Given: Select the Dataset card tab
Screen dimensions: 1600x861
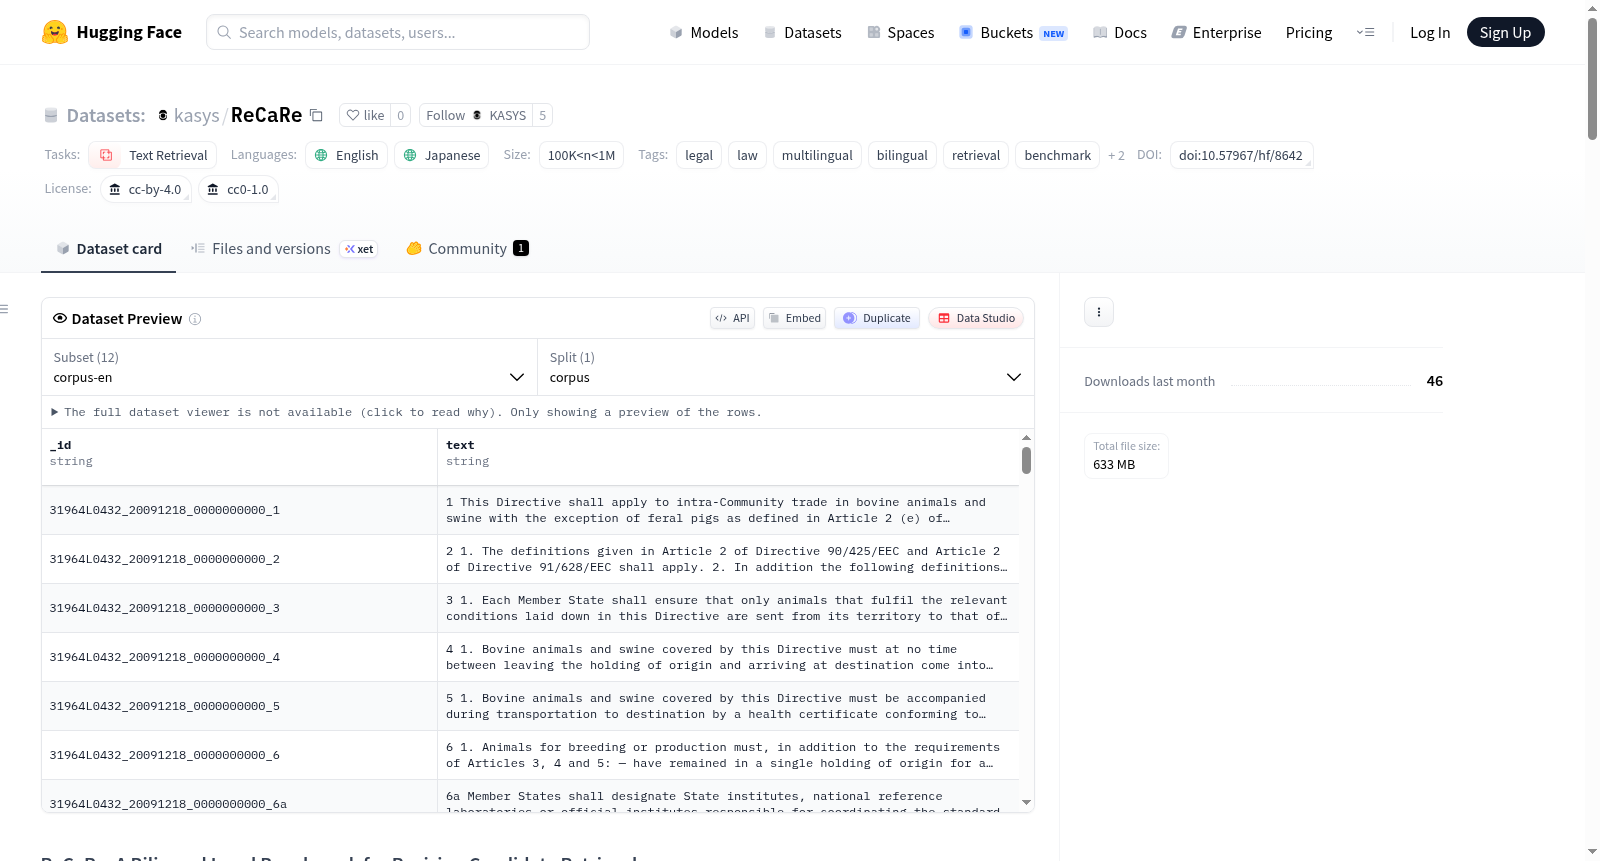Looking at the screenshot, I should [x=108, y=249].
